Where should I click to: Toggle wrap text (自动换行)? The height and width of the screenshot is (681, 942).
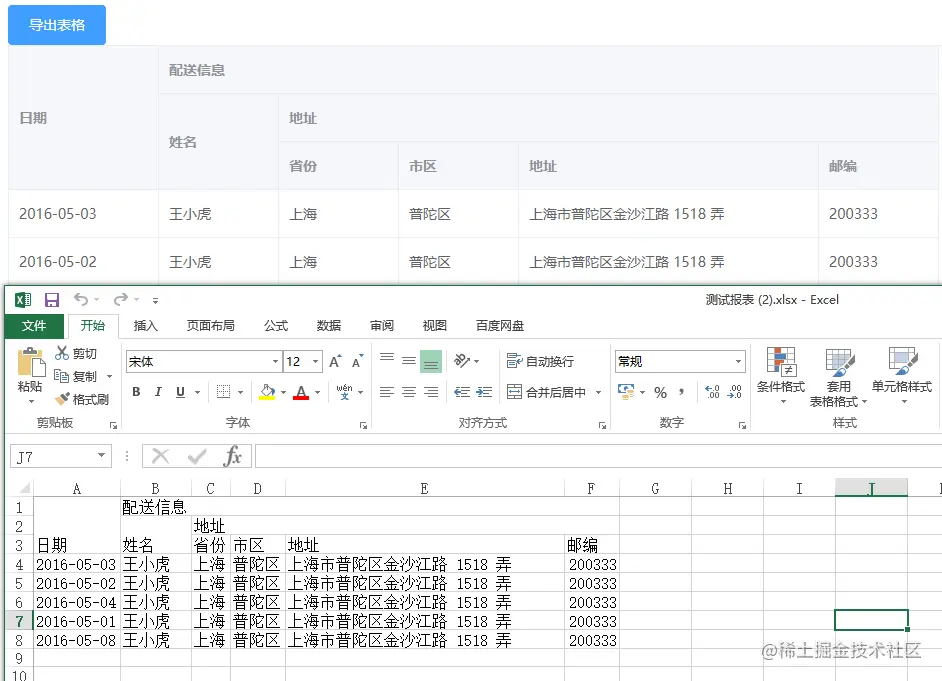[x=540, y=361]
